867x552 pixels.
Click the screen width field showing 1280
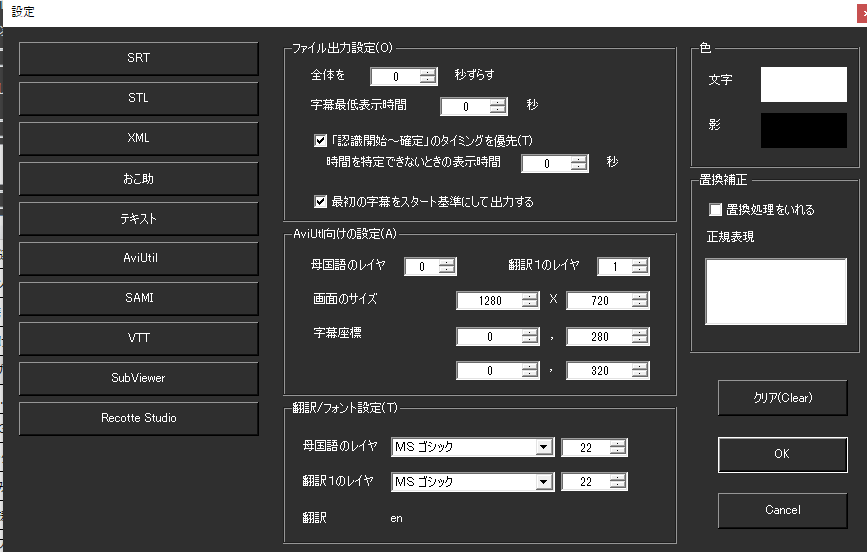pyautogui.click(x=489, y=300)
